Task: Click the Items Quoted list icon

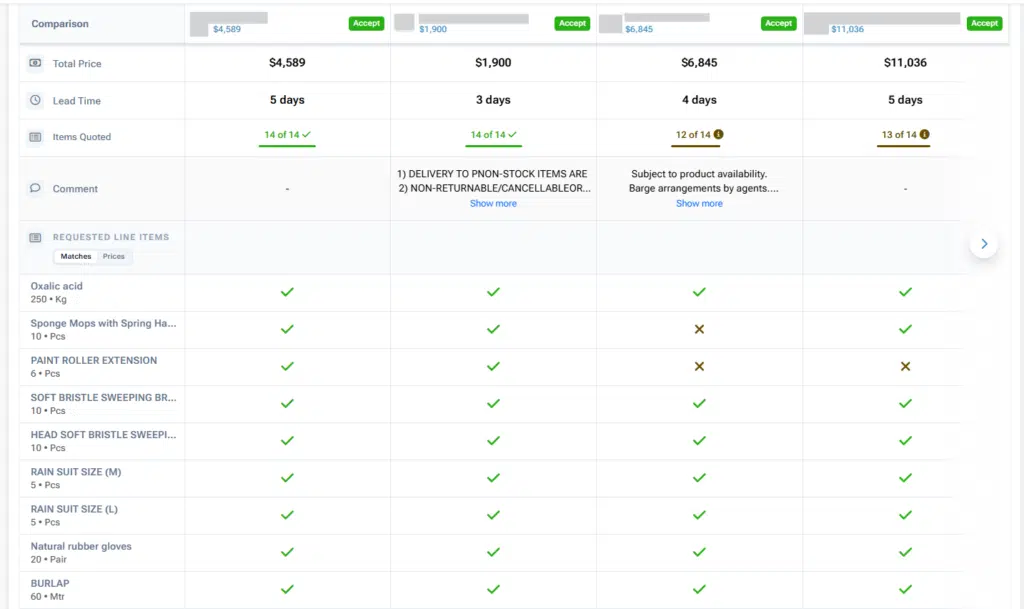Action: tap(35, 137)
